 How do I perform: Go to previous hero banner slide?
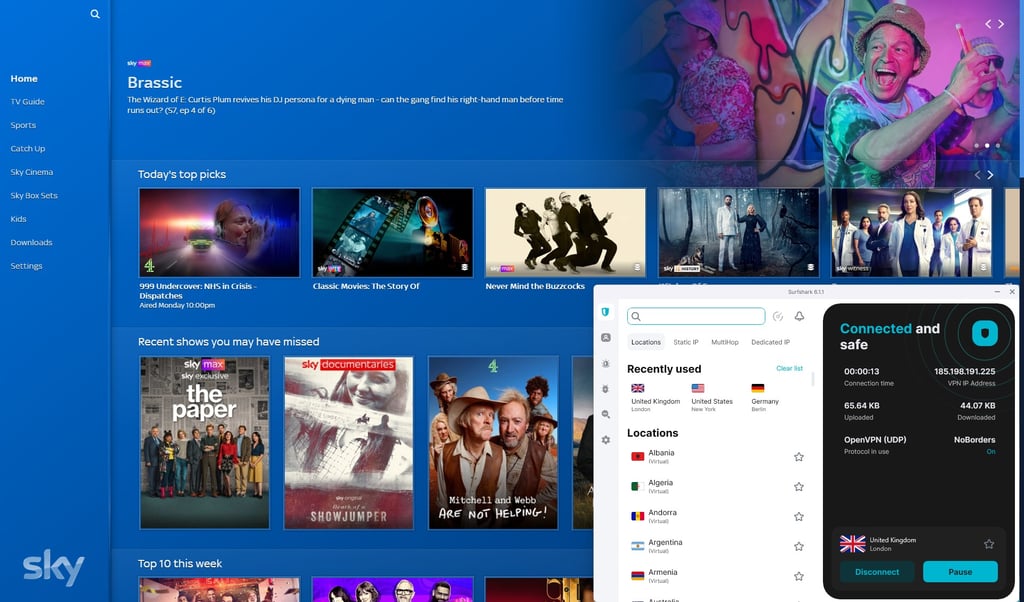[988, 24]
